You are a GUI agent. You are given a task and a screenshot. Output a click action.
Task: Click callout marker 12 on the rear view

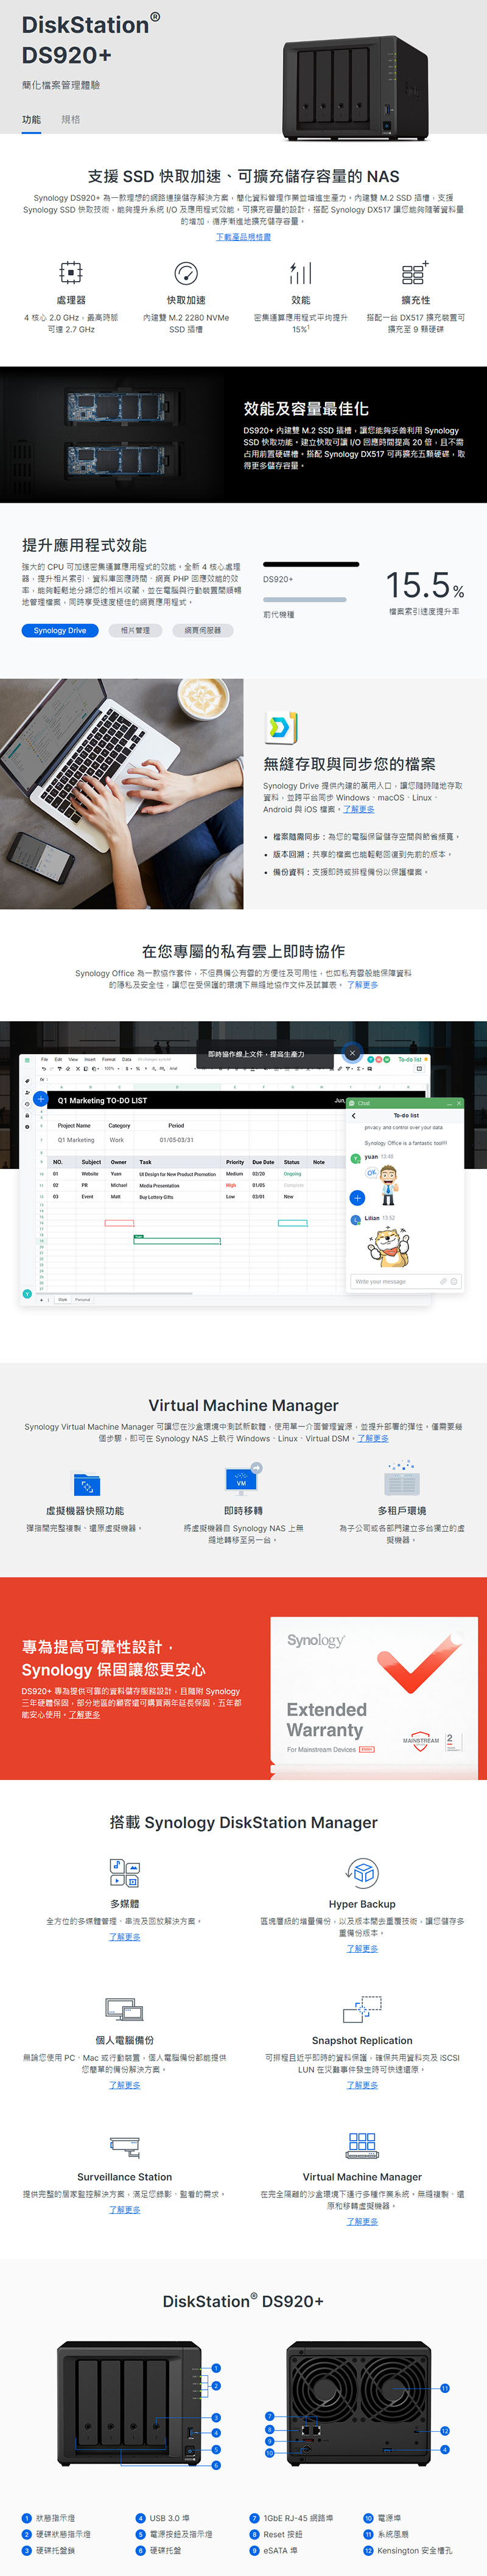(x=445, y=2431)
